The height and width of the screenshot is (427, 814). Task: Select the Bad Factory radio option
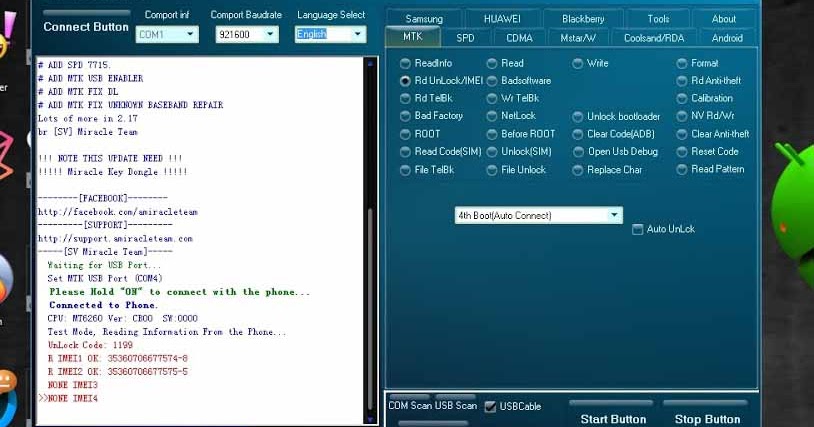tap(431, 116)
